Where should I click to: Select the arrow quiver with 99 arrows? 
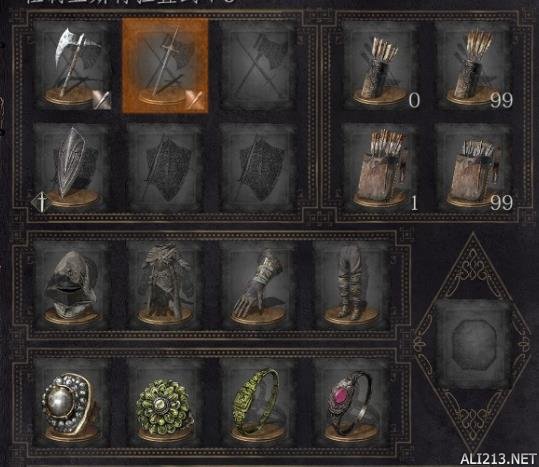[x=474, y=65]
